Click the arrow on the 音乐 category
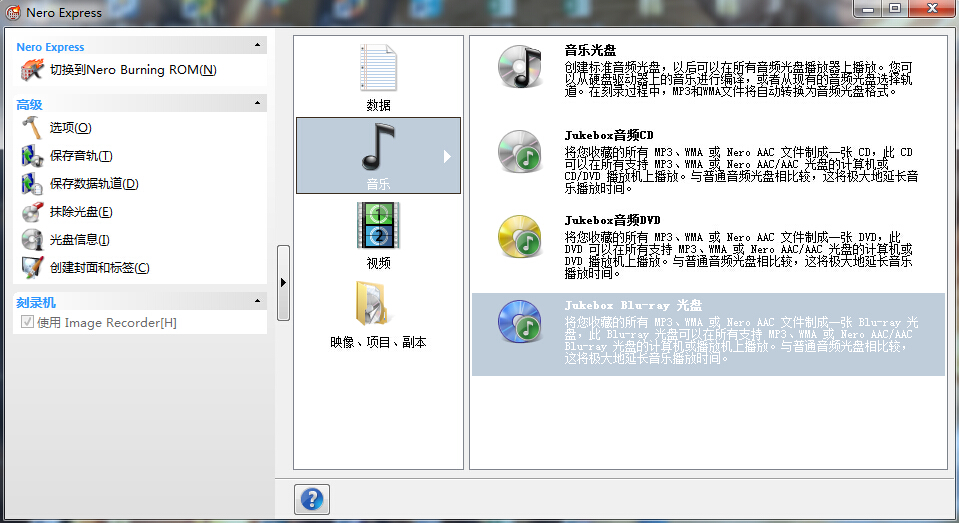The image size is (959, 523). tap(447, 157)
